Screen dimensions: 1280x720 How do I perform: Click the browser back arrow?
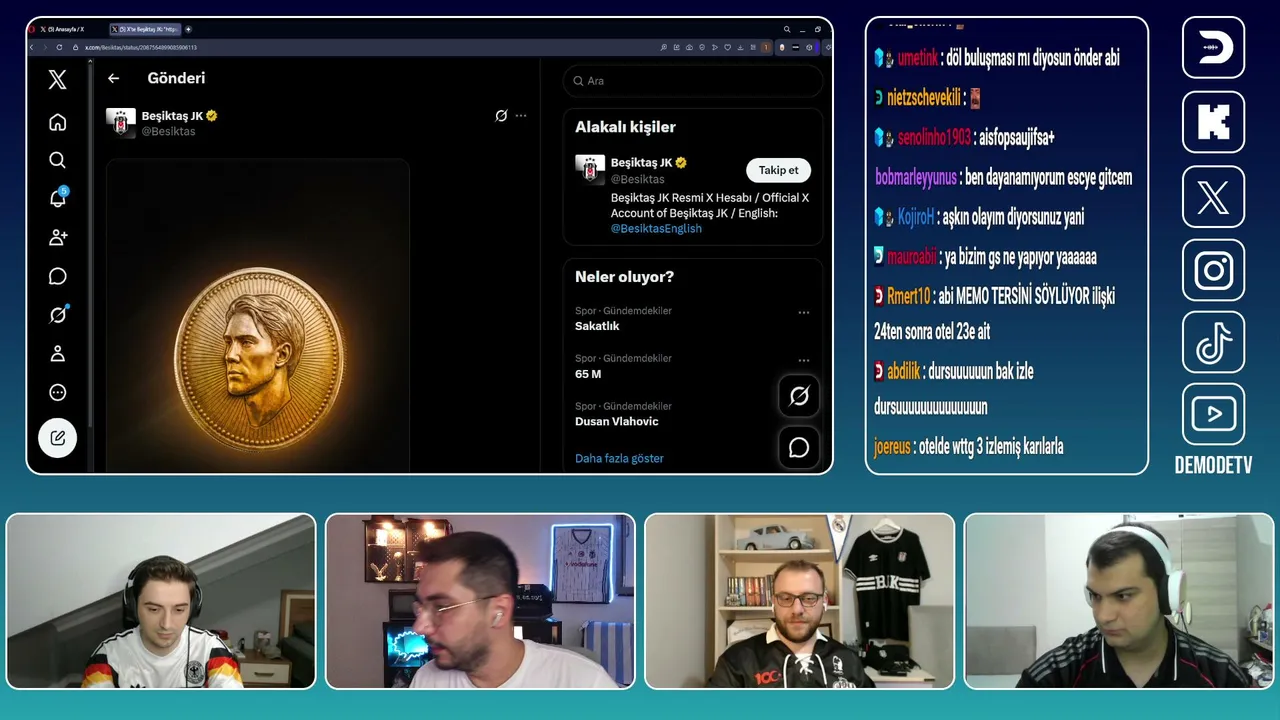pos(32,47)
